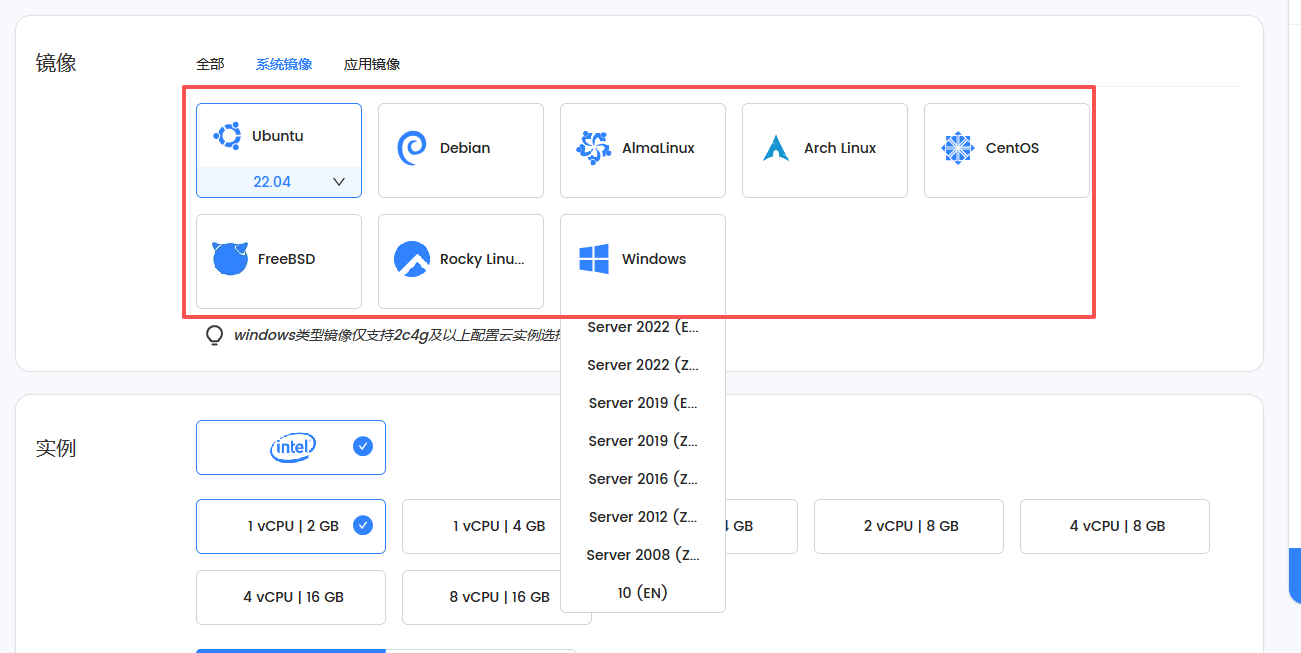Switch to the 应用镜像 tab
The height and width of the screenshot is (653, 1301).
[x=372, y=63]
